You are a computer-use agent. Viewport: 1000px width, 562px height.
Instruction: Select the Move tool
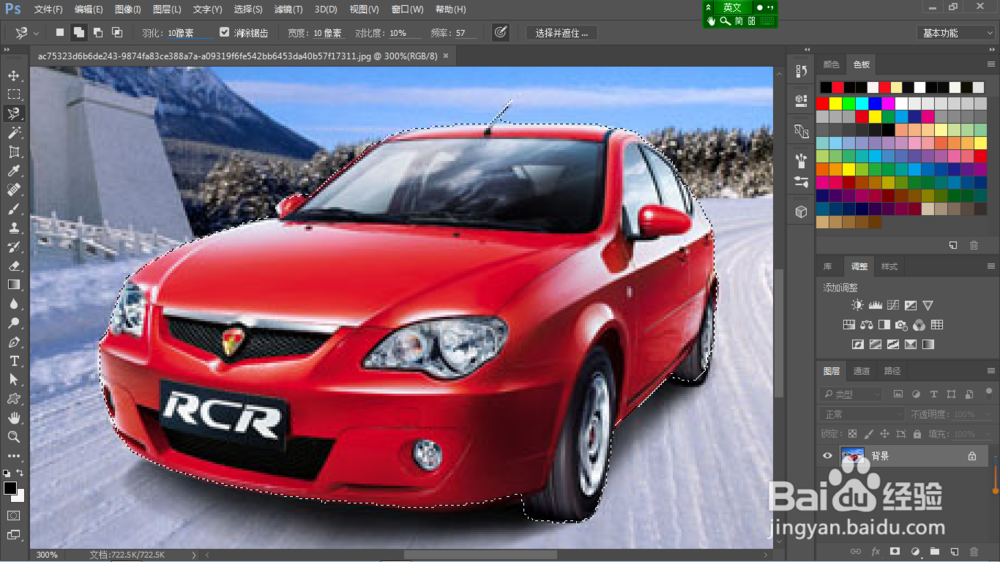tap(13, 75)
